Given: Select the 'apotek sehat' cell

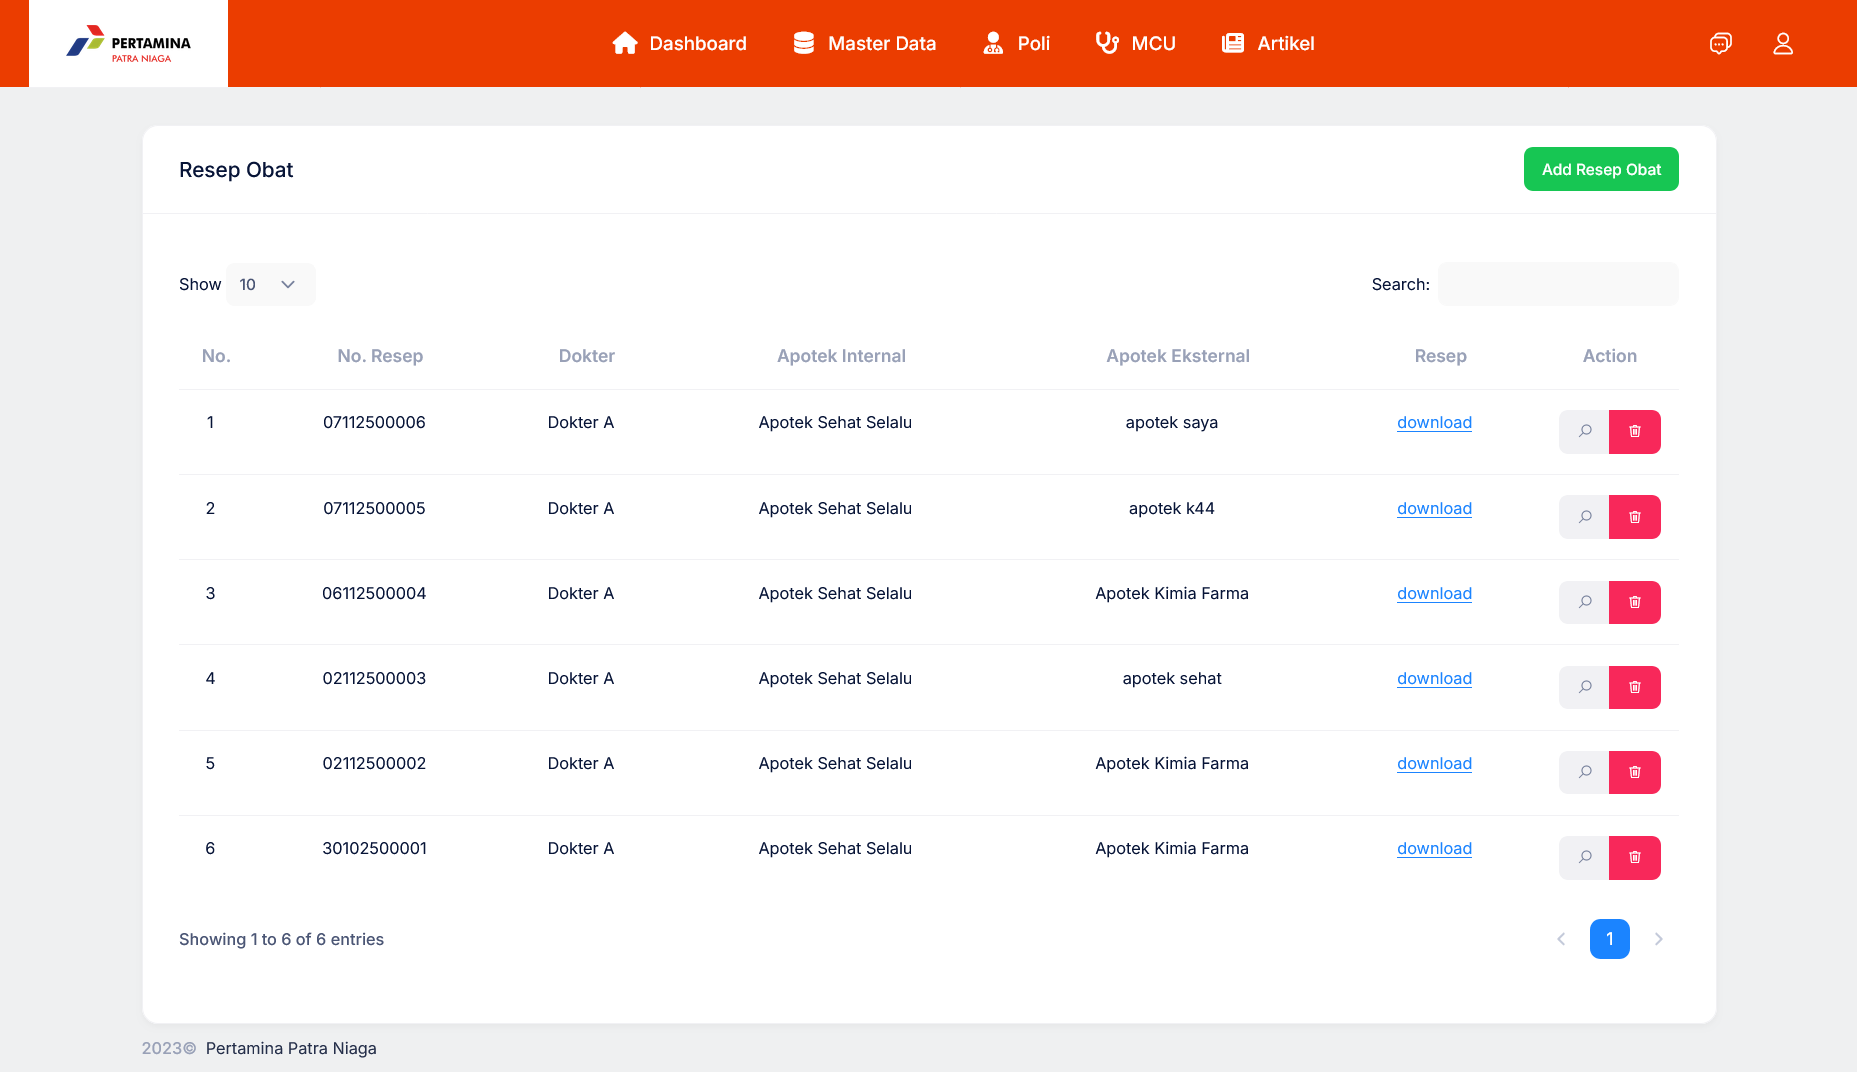Looking at the screenshot, I should click(1172, 678).
